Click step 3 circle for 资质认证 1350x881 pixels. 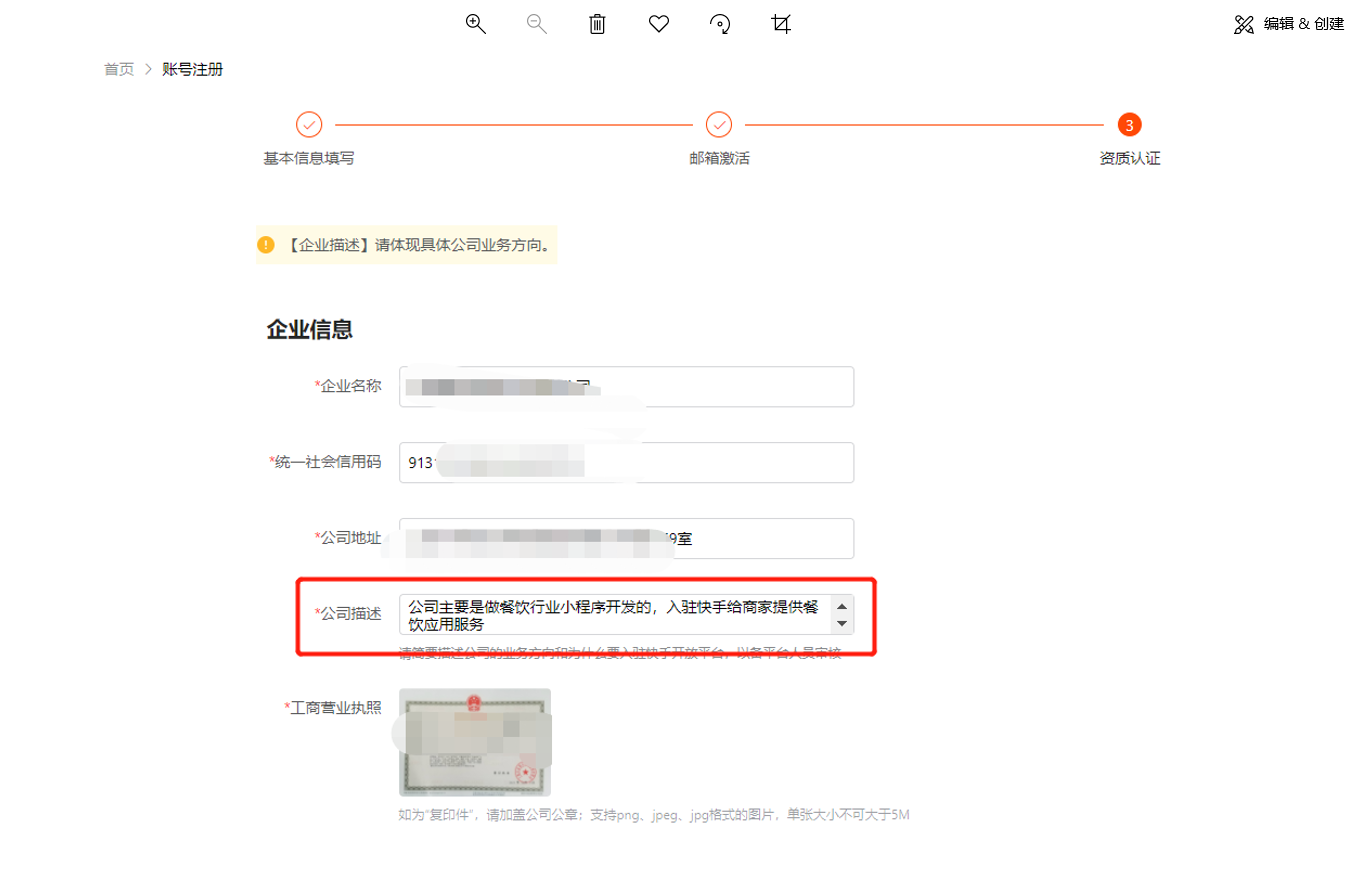click(x=1130, y=125)
